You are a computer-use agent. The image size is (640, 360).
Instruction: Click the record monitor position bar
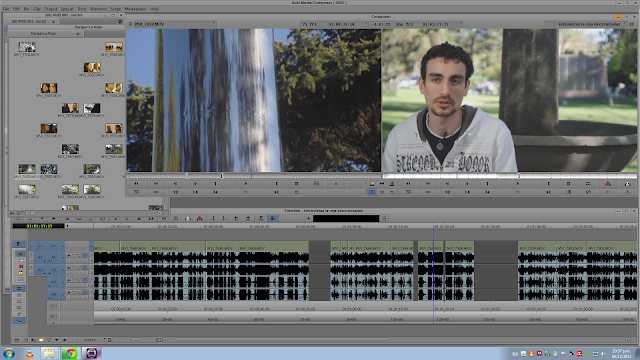pos(509,176)
